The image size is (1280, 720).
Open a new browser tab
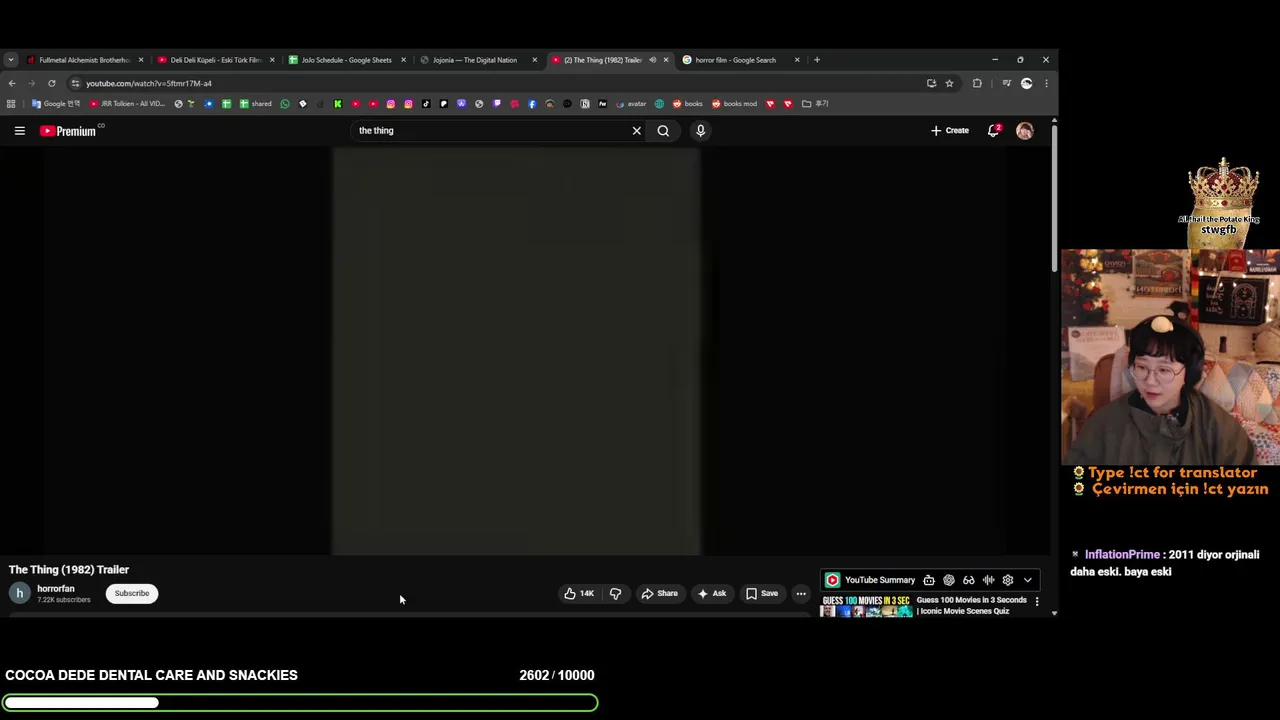click(817, 60)
